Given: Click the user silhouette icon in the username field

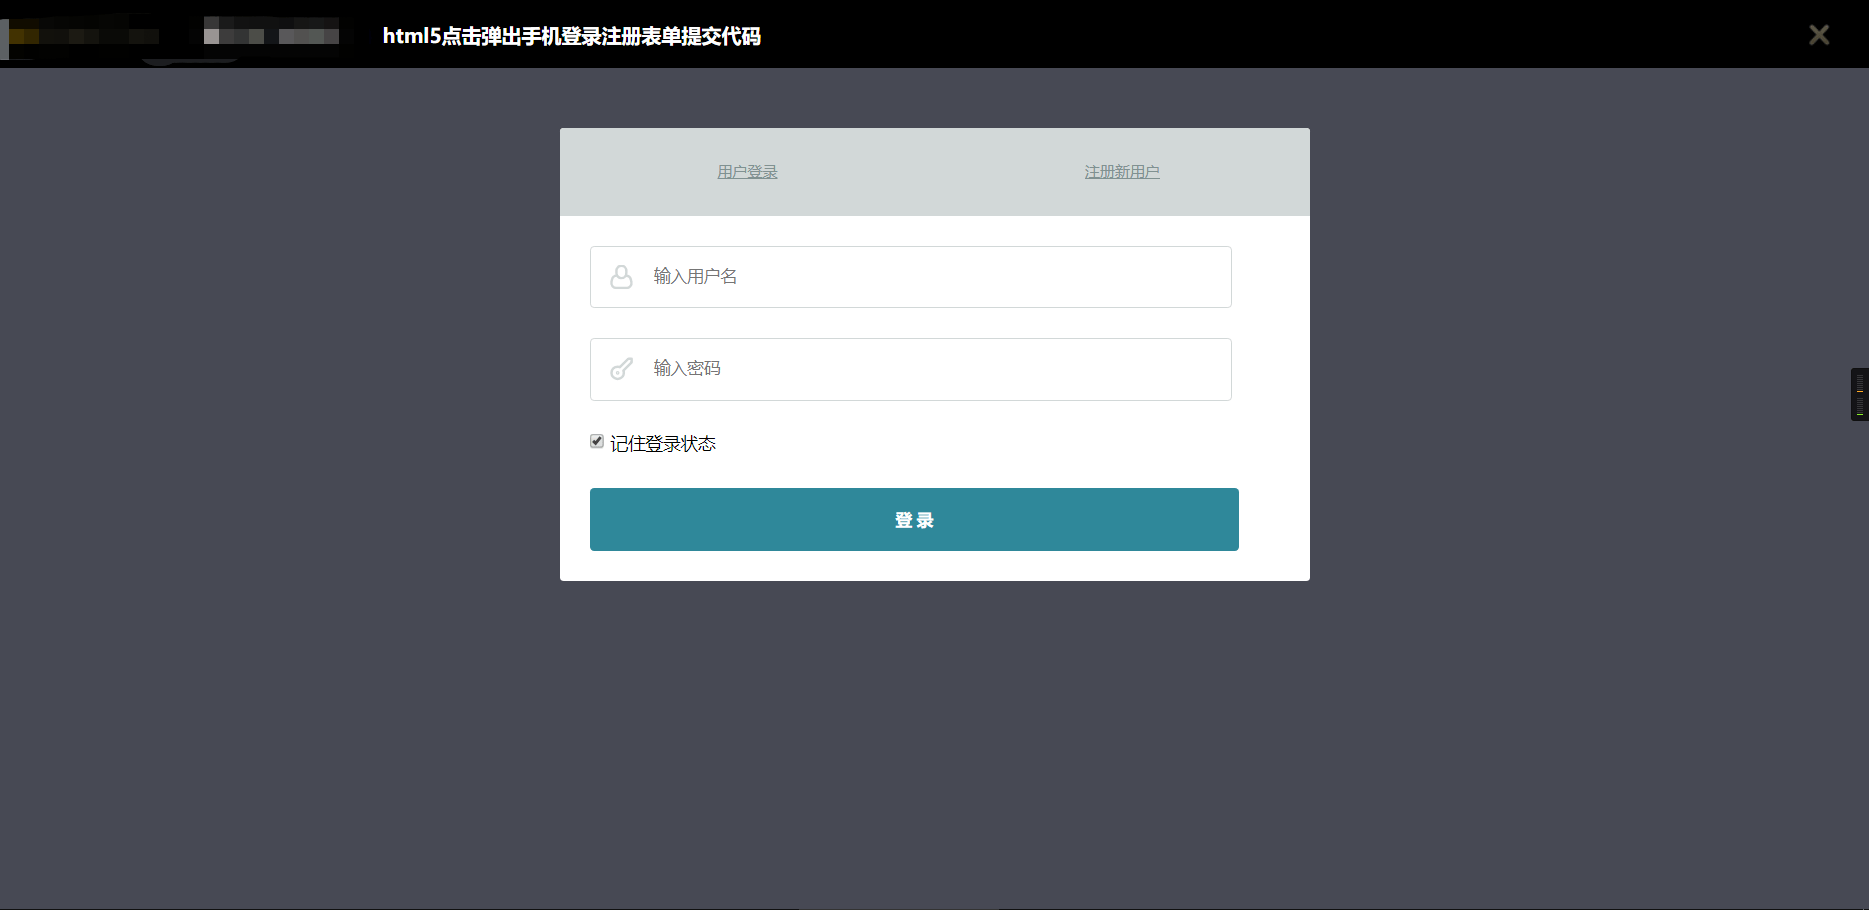Looking at the screenshot, I should click(x=621, y=276).
